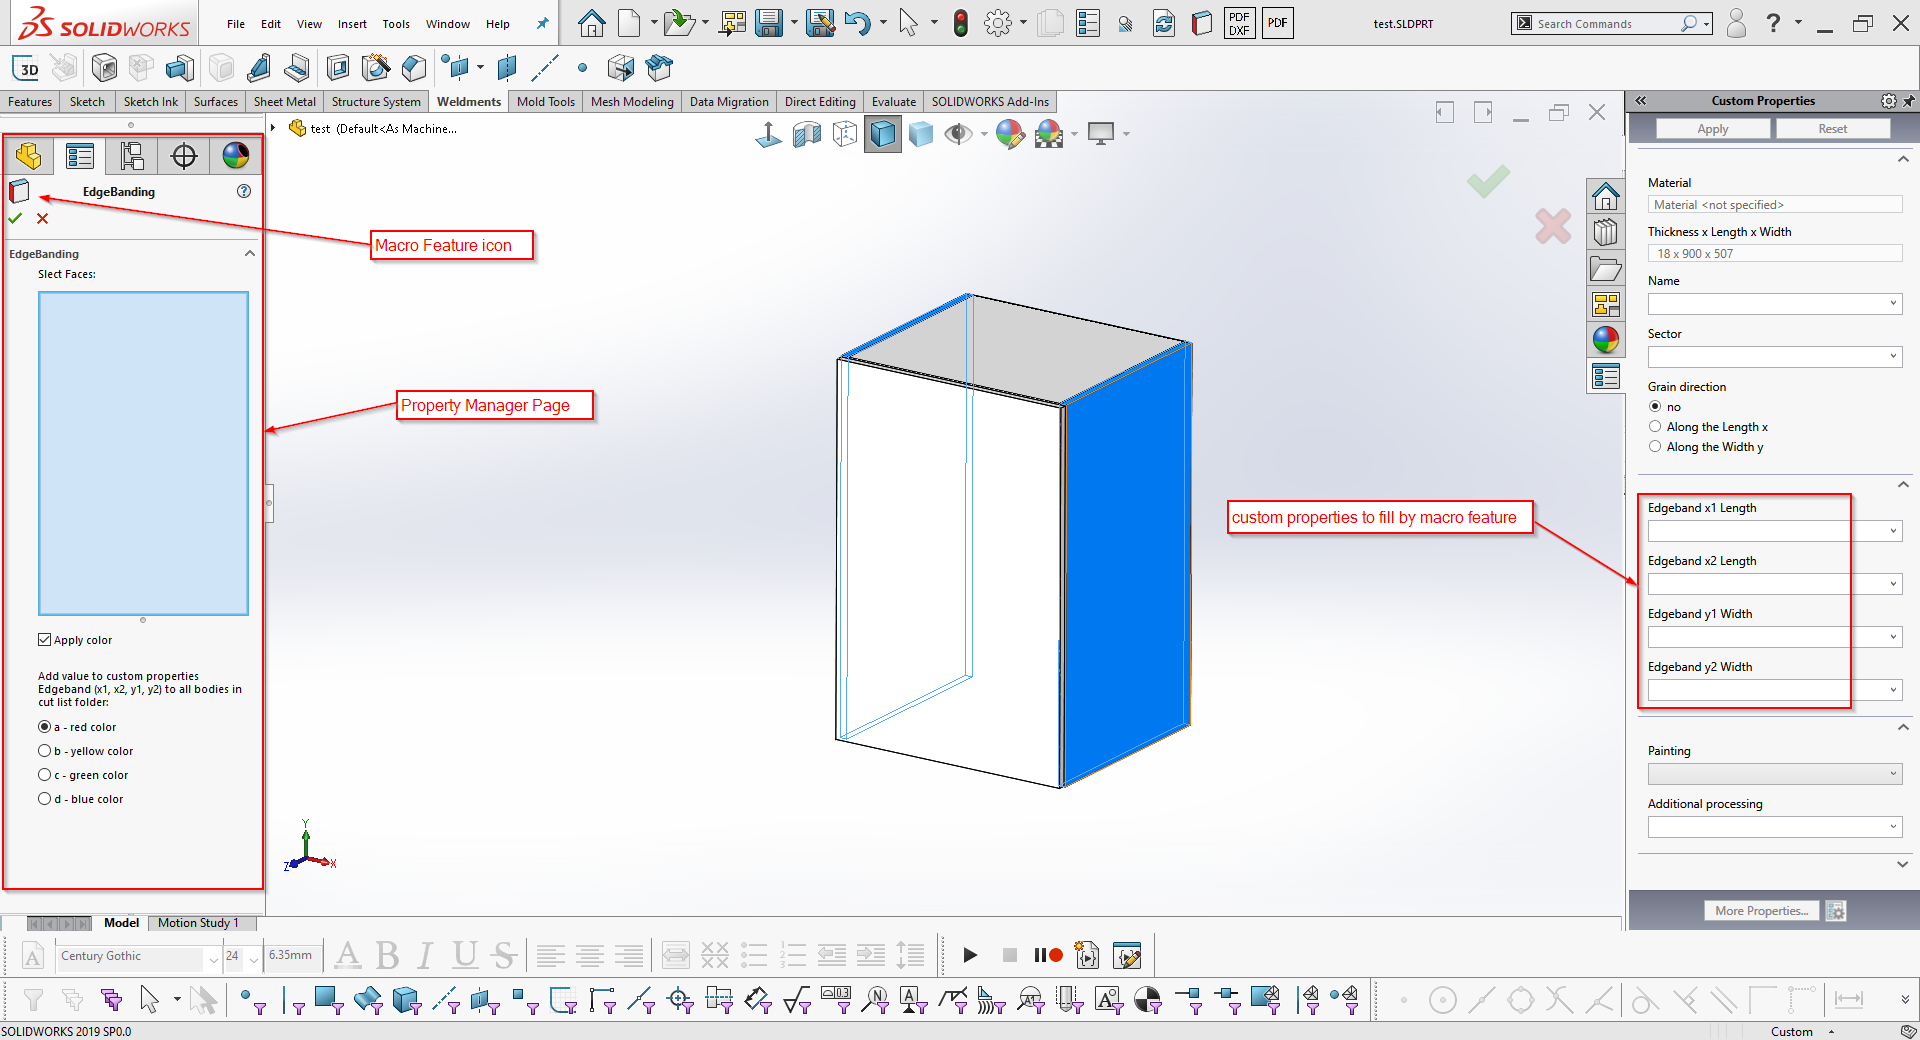The height and width of the screenshot is (1040, 1920).
Task: Open EdgeBanding help question mark
Action: click(x=244, y=191)
